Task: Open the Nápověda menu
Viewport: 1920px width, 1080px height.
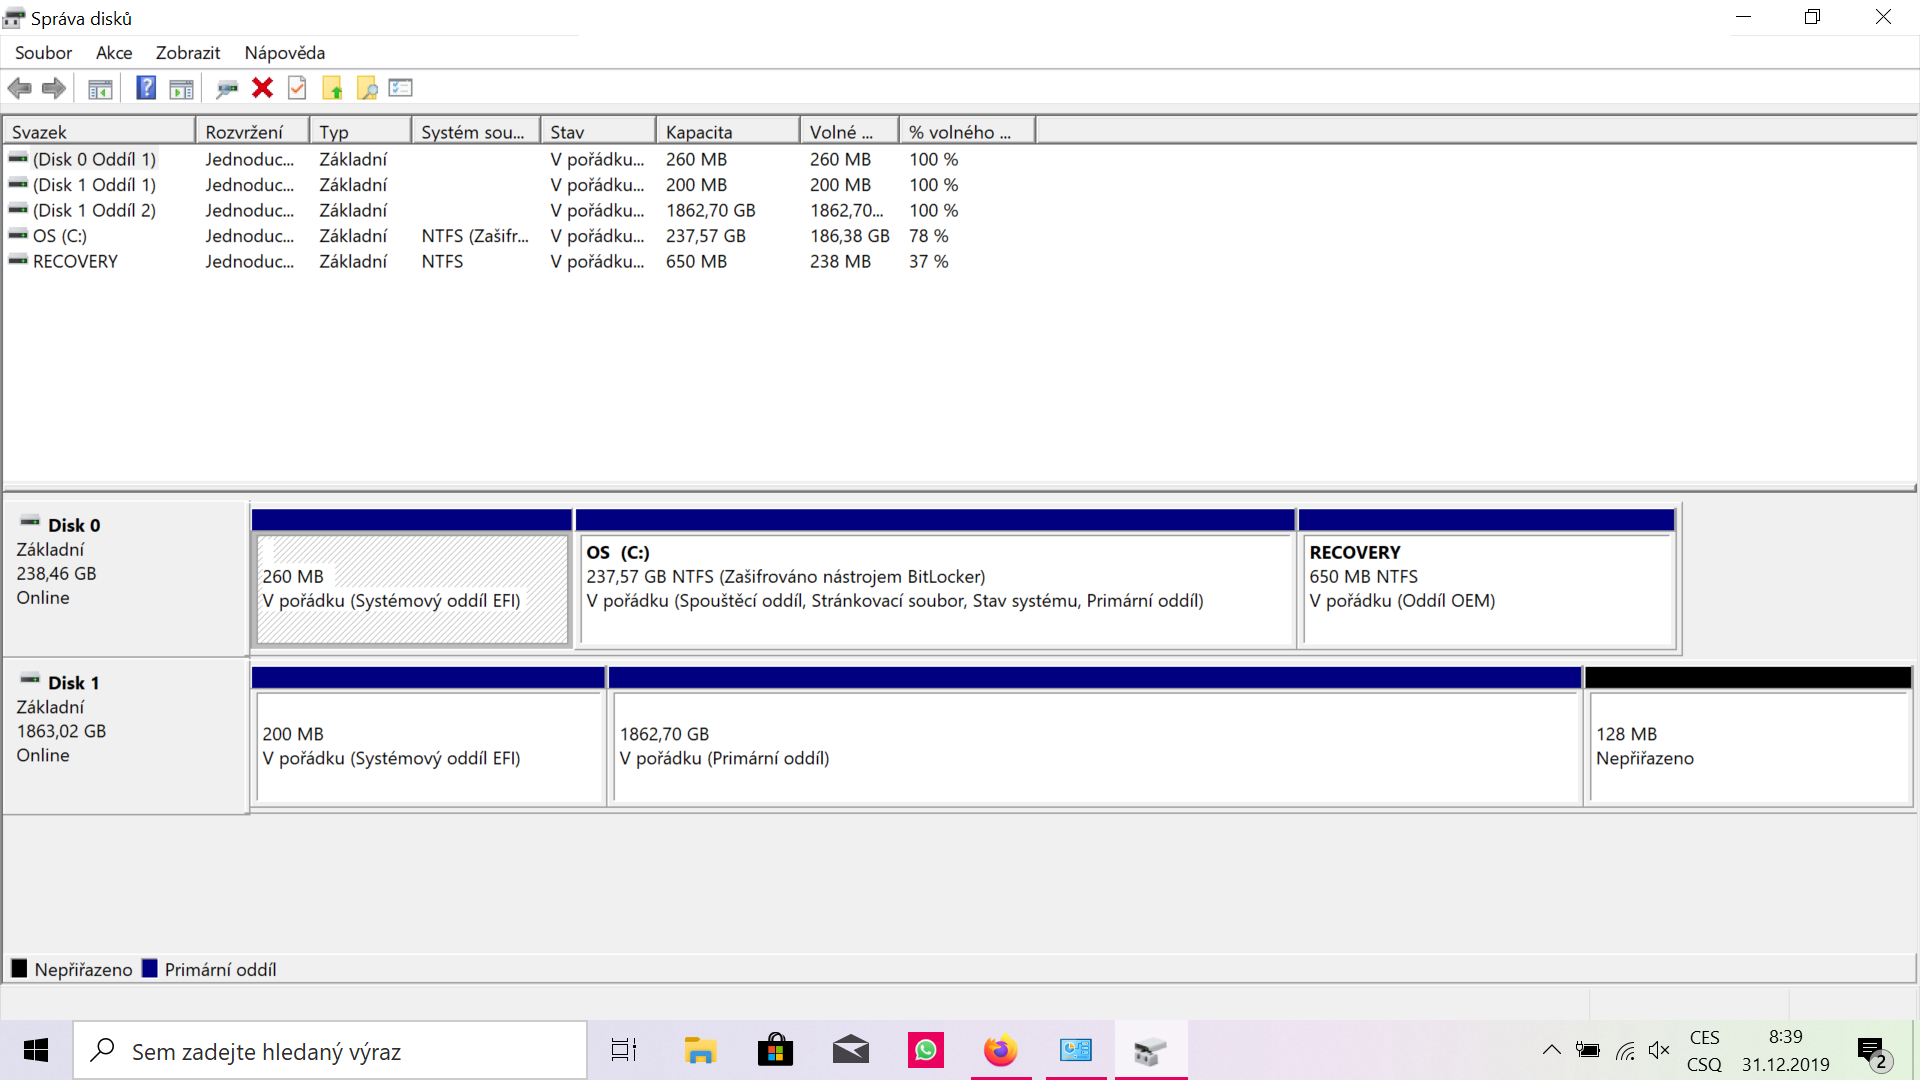Action: pos(284,53)
